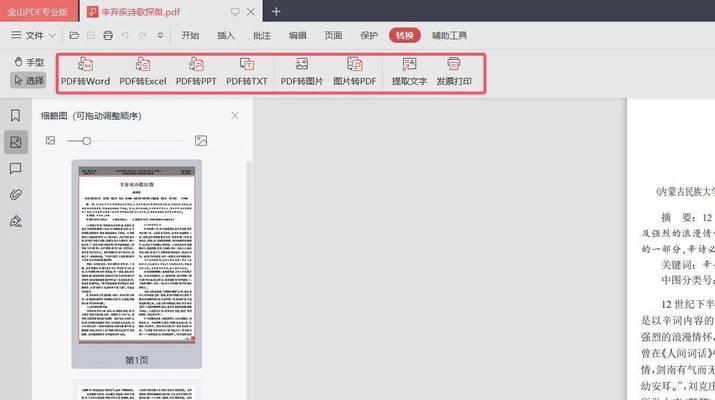The width and height of the screenshot is (715, 400).
Task: Expand the quick access toolbar dropdown
Action: coord(160,35)
